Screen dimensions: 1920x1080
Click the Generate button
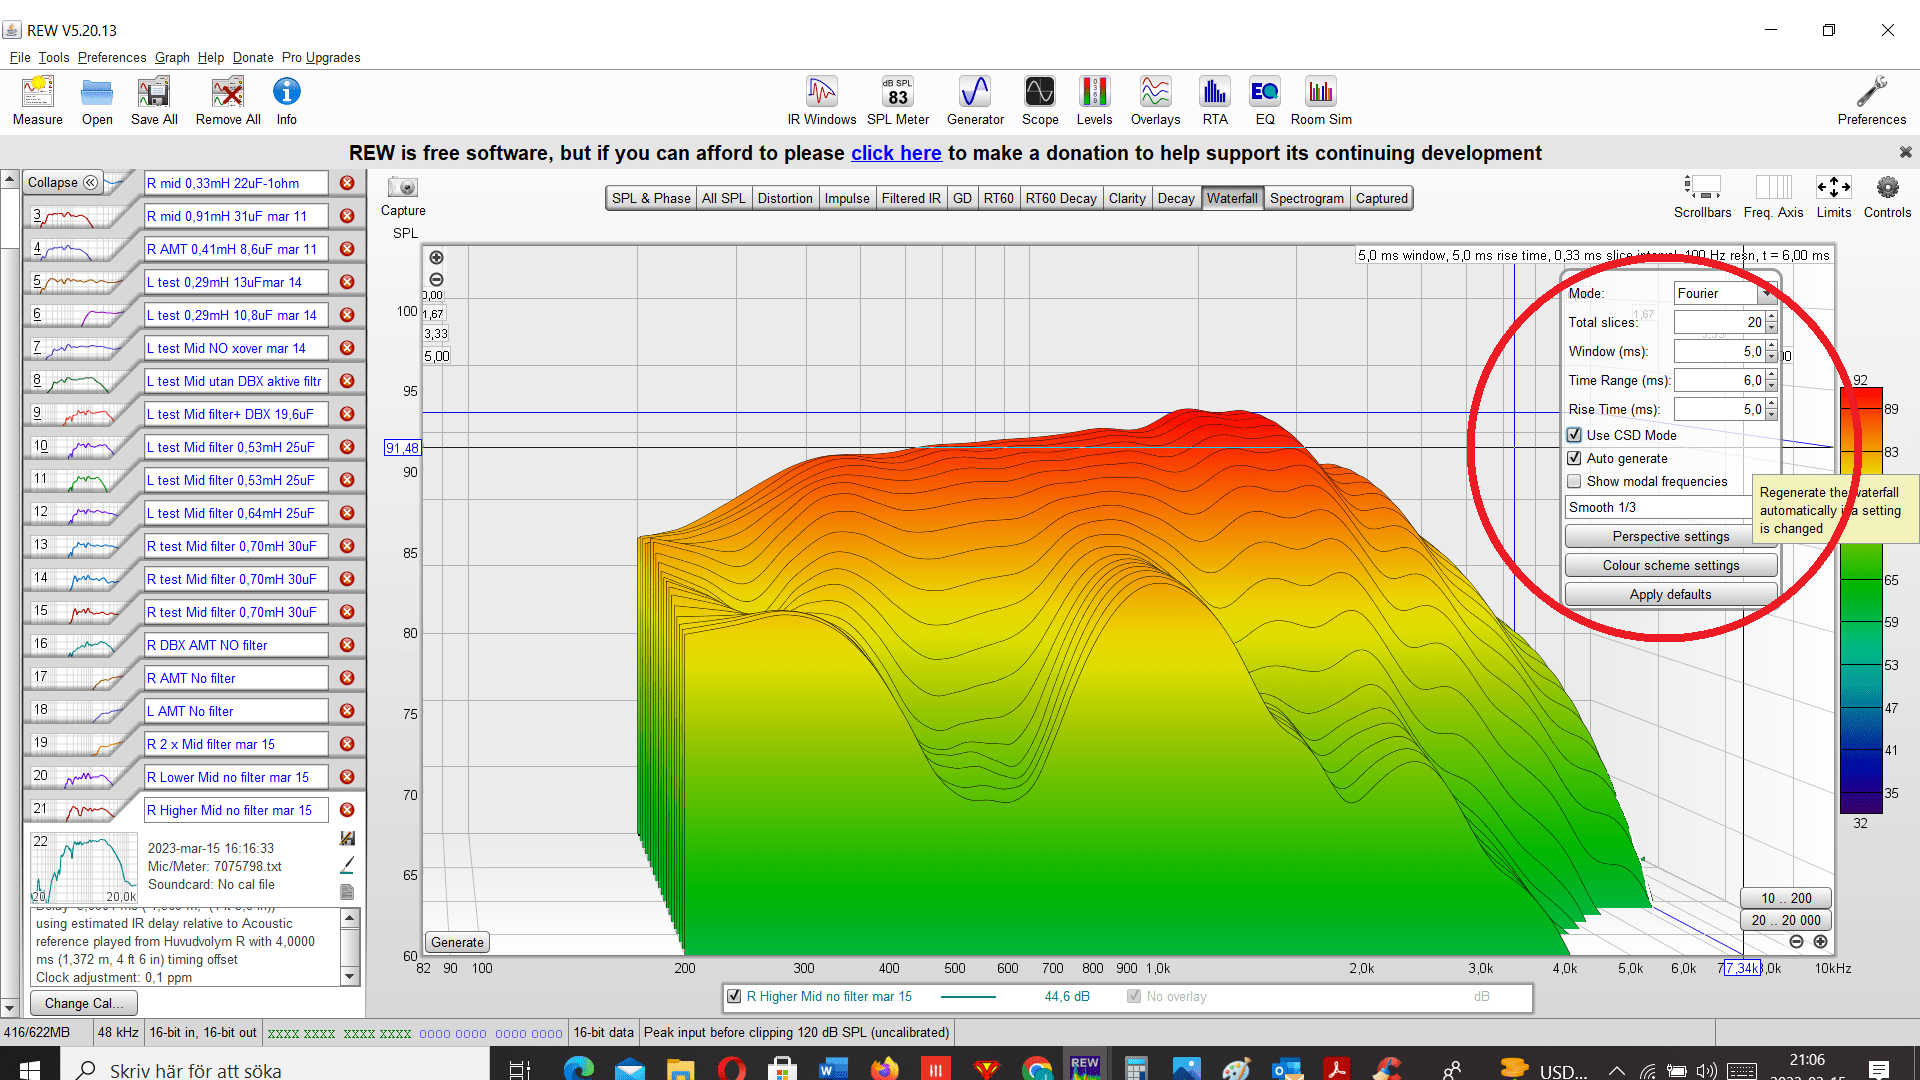pos(457,942)
